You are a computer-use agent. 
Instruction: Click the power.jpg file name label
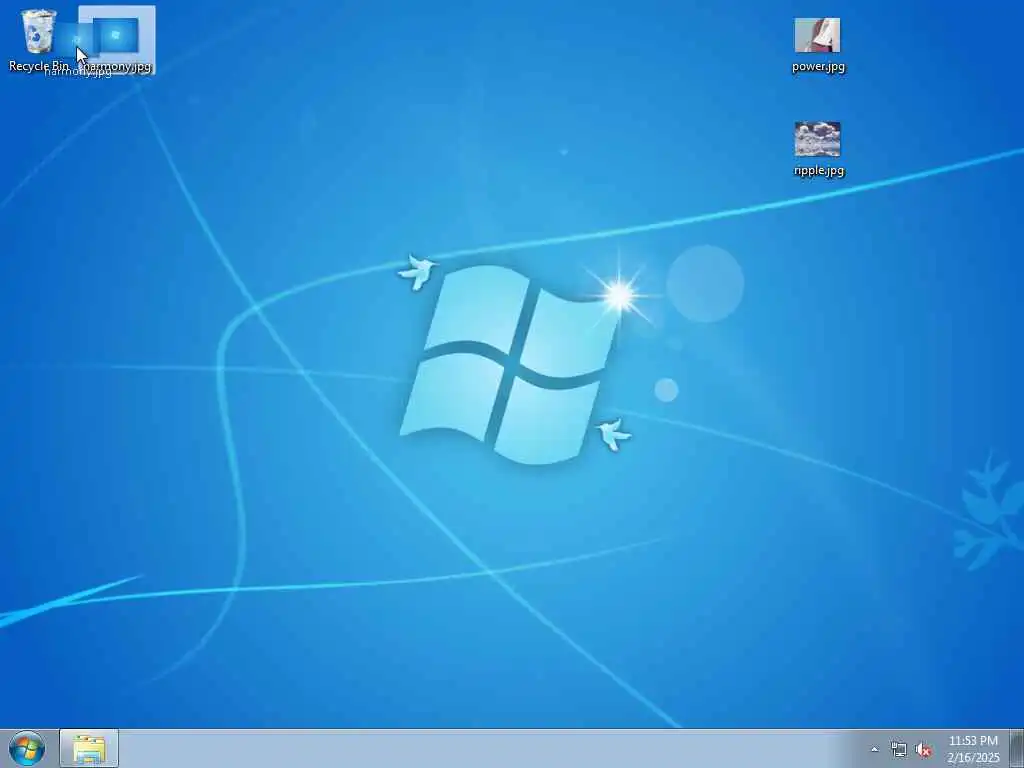point(818,67)
